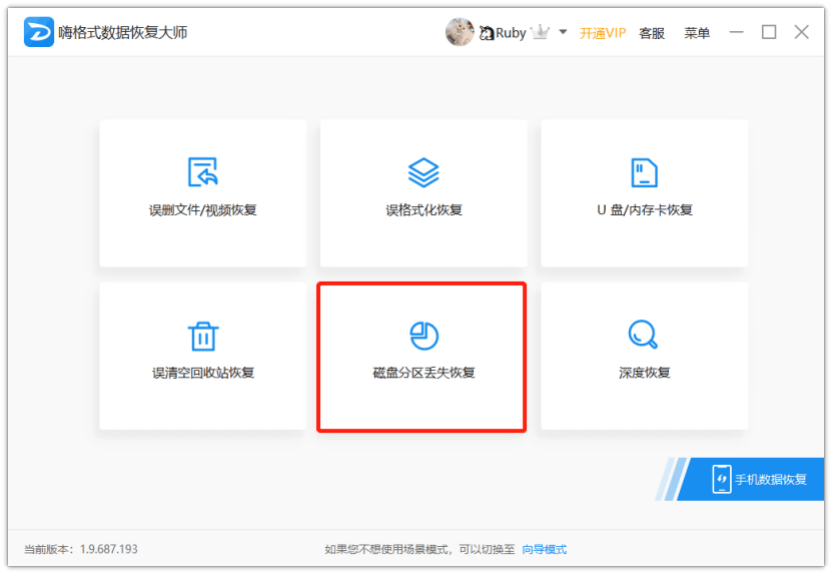The height and width of the screenshot is (574, 832).
Task: Maximize the application window
Action: tap(769, 32)
